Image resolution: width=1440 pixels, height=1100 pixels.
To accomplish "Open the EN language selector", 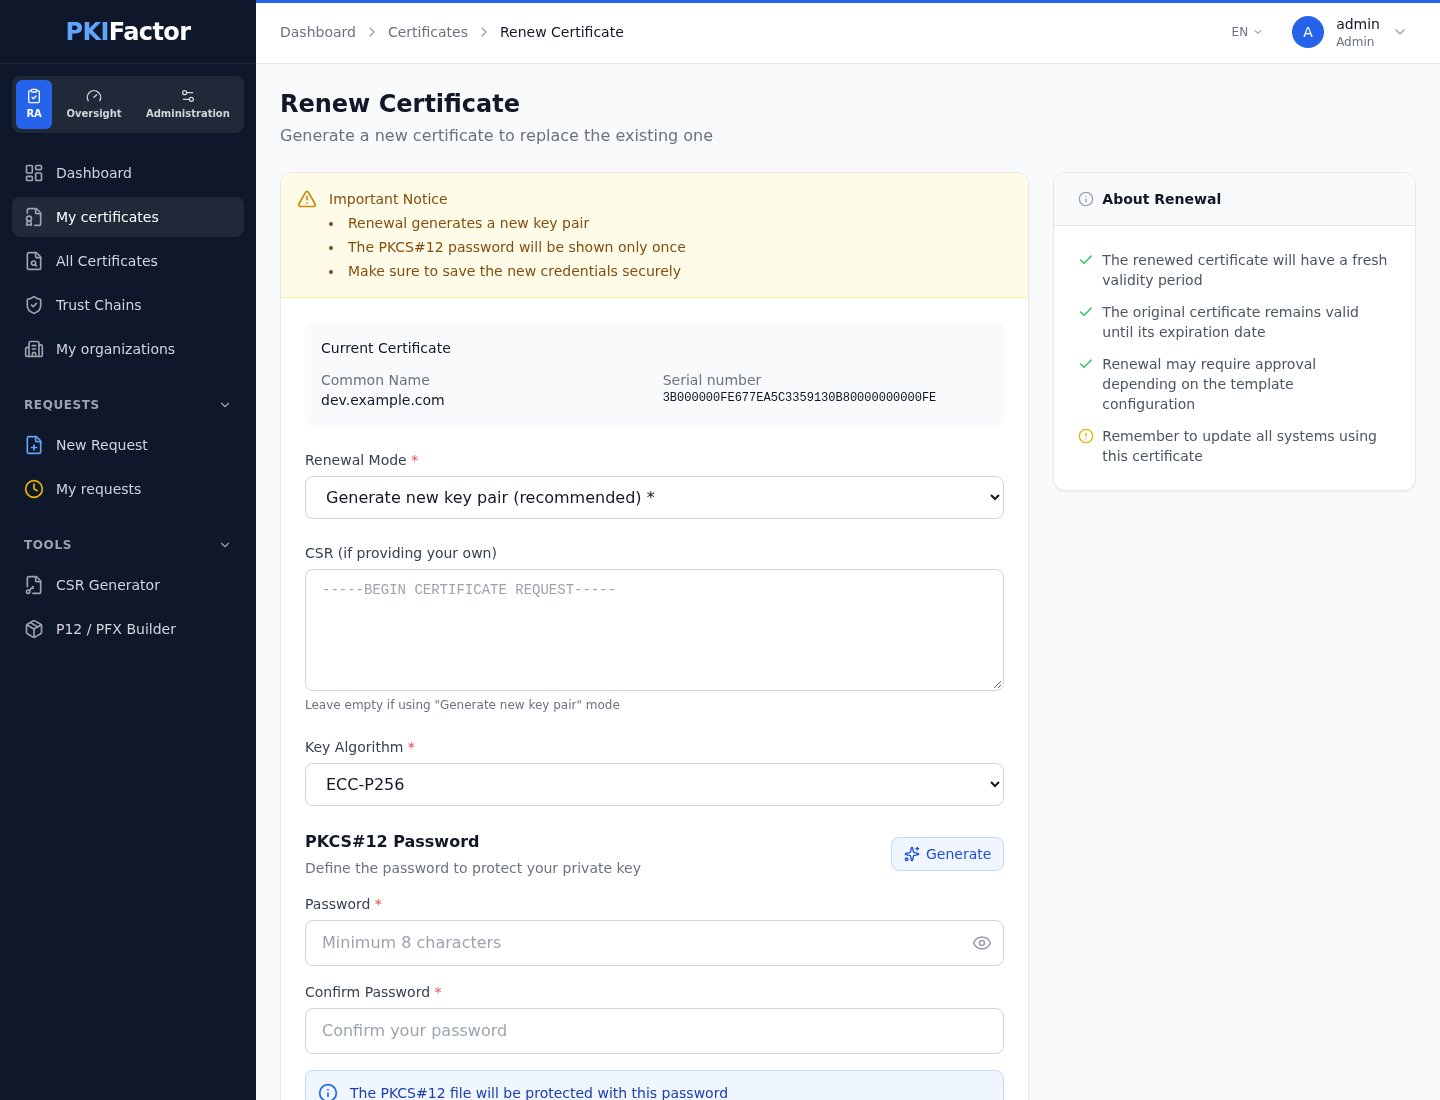I will (1247, 32).
